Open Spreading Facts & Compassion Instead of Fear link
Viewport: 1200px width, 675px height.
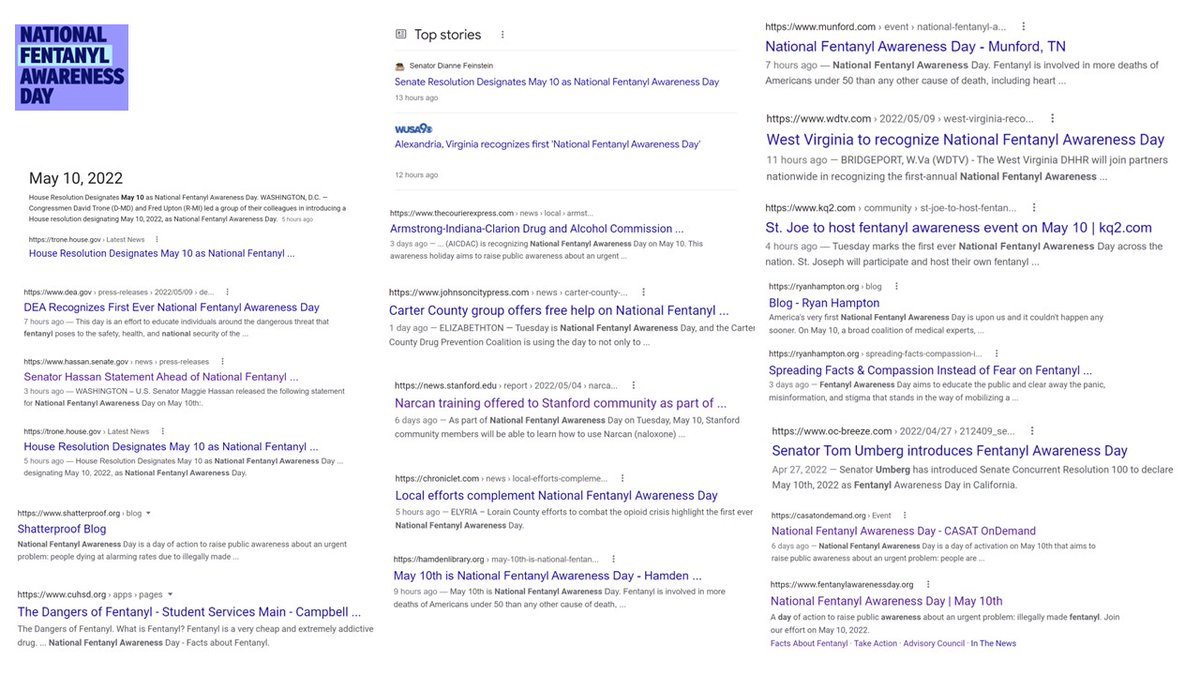pyautogui.click(x=930, y=371)
